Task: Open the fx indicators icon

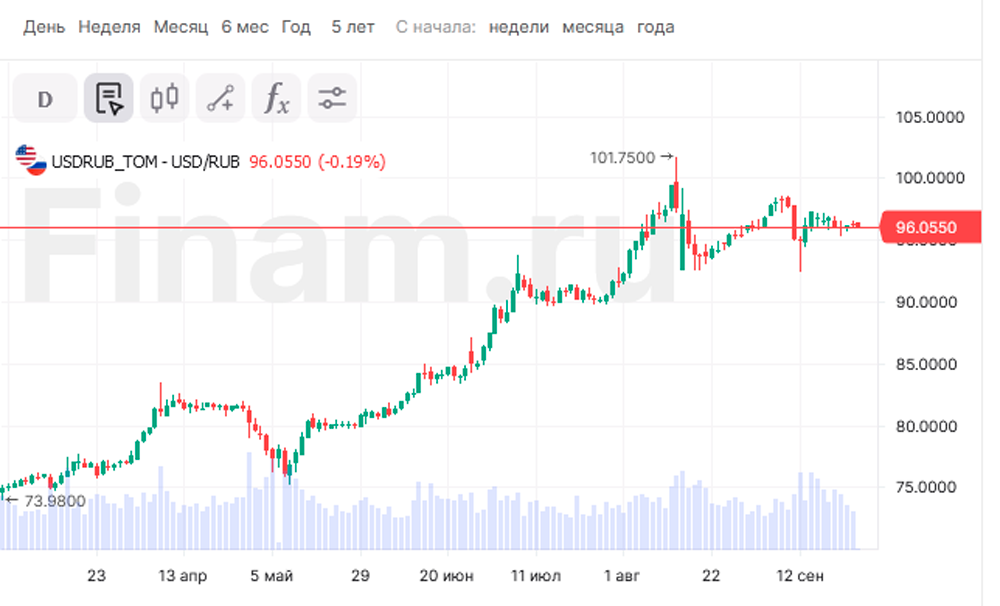Action: 276,98
